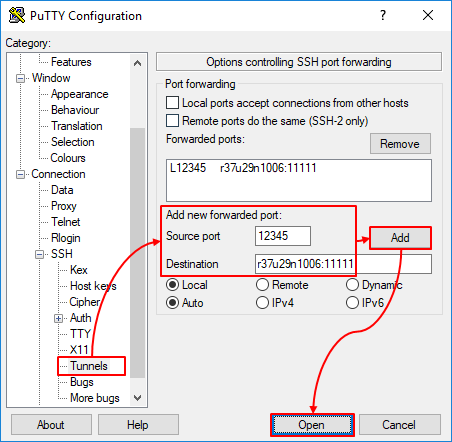
Task: Click the category tree scroll up arrow
Action: pos(137,63)
